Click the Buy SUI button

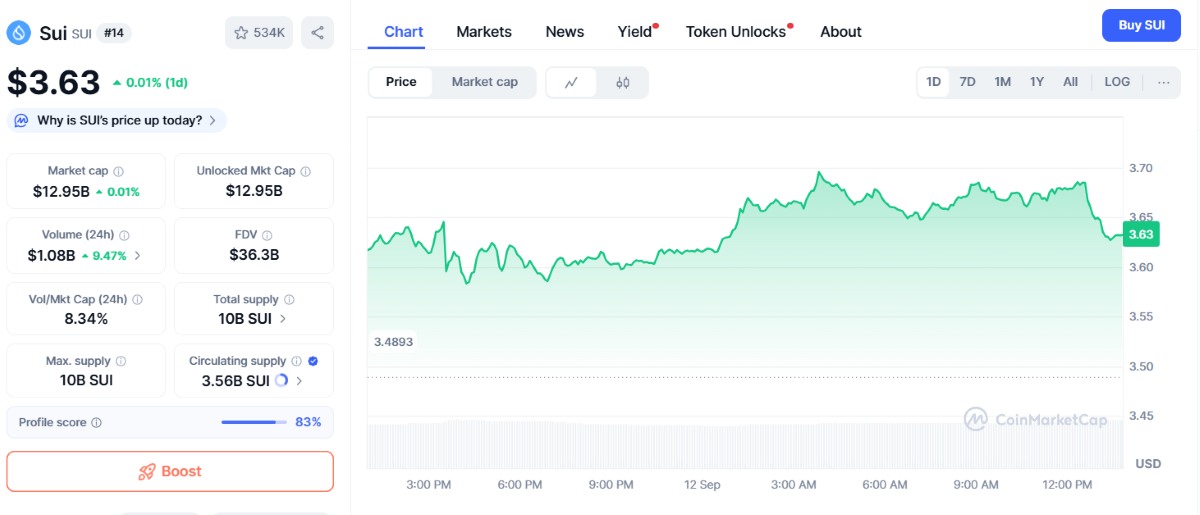tap(1141, 25)
